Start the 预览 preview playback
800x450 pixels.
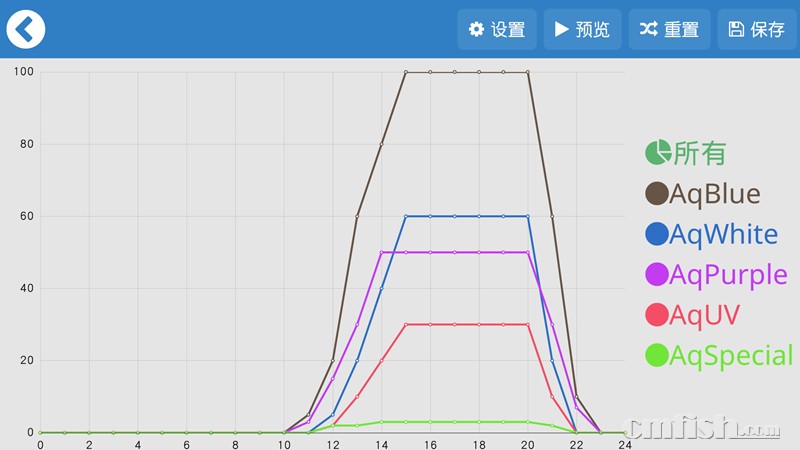(x=582, y=29)
